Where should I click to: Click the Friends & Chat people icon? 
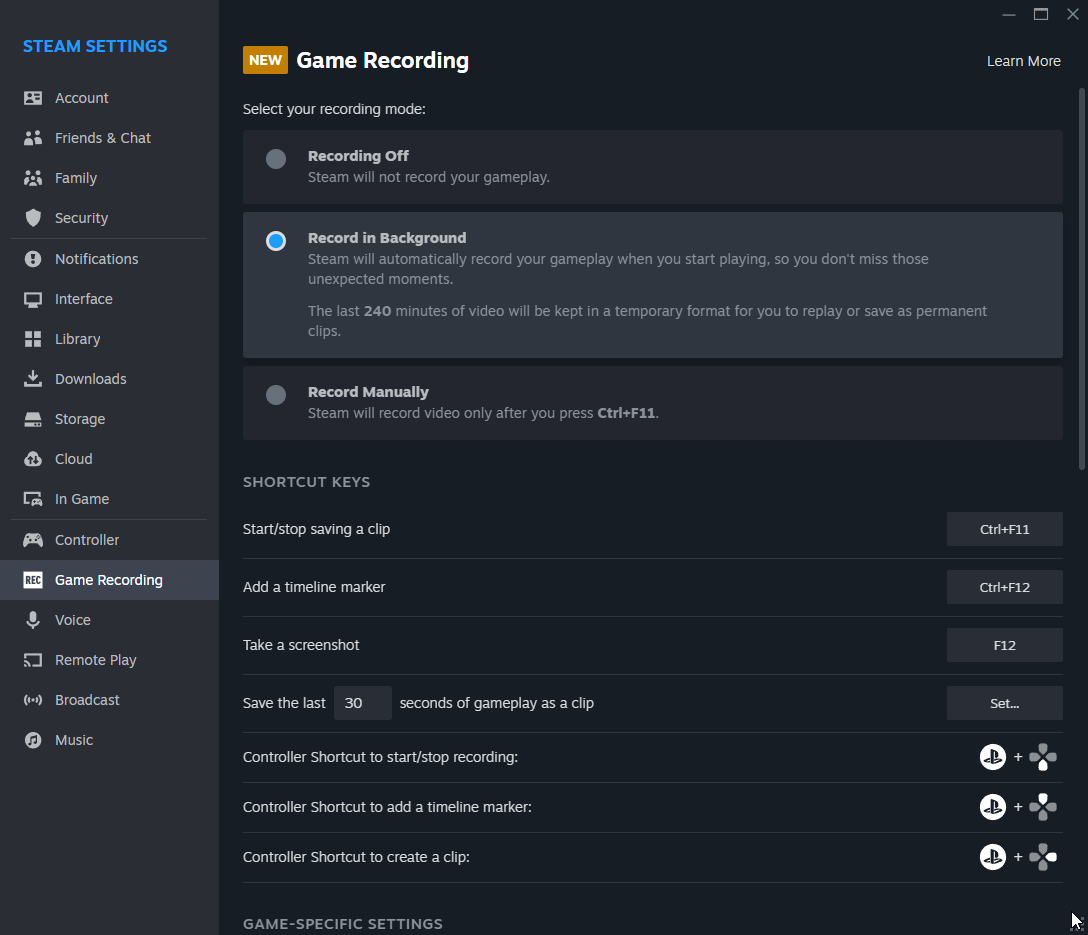coord(33,138)
